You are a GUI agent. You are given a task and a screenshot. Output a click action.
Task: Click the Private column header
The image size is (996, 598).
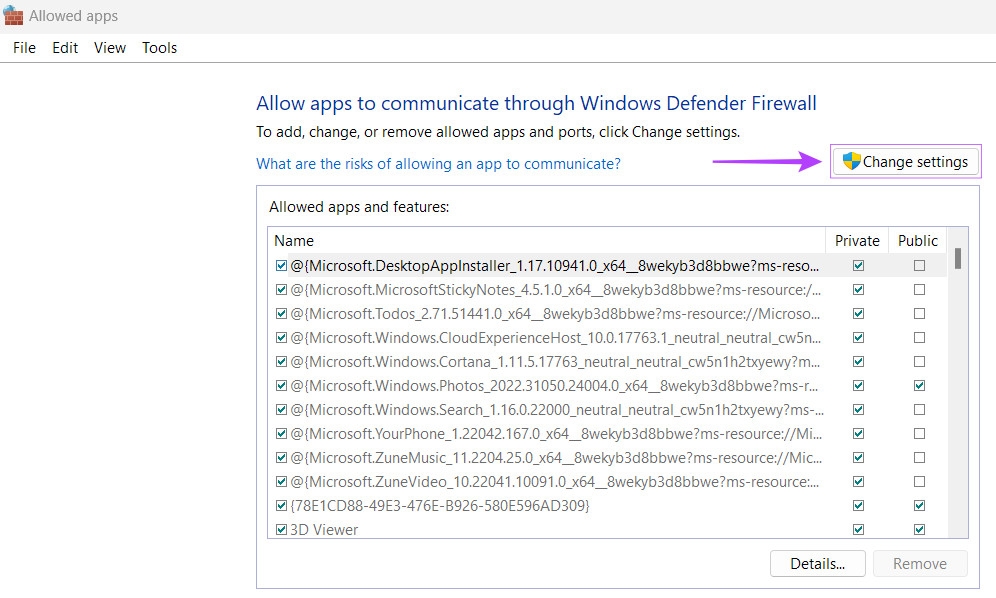click(x=857, y=241)
